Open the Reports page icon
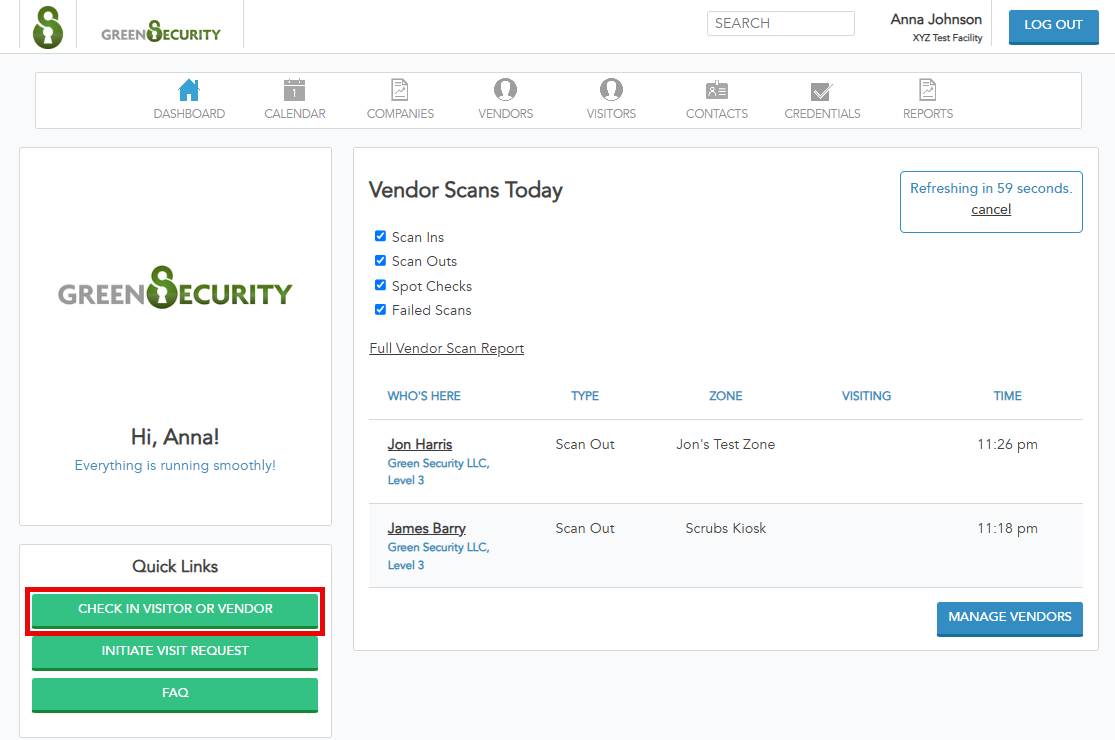 pos(927,89)
